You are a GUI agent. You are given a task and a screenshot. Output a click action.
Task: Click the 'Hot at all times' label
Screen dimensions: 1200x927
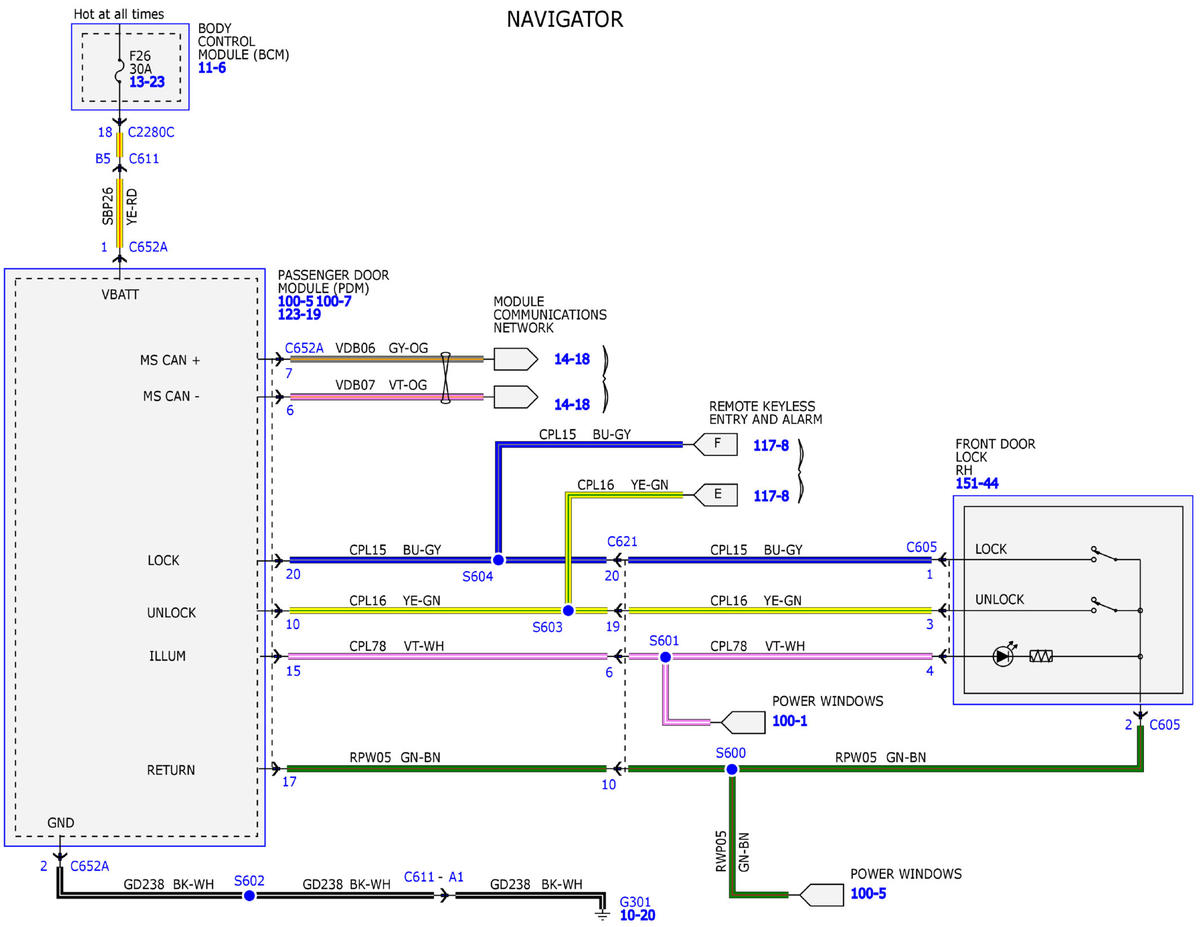pos(119,14)
